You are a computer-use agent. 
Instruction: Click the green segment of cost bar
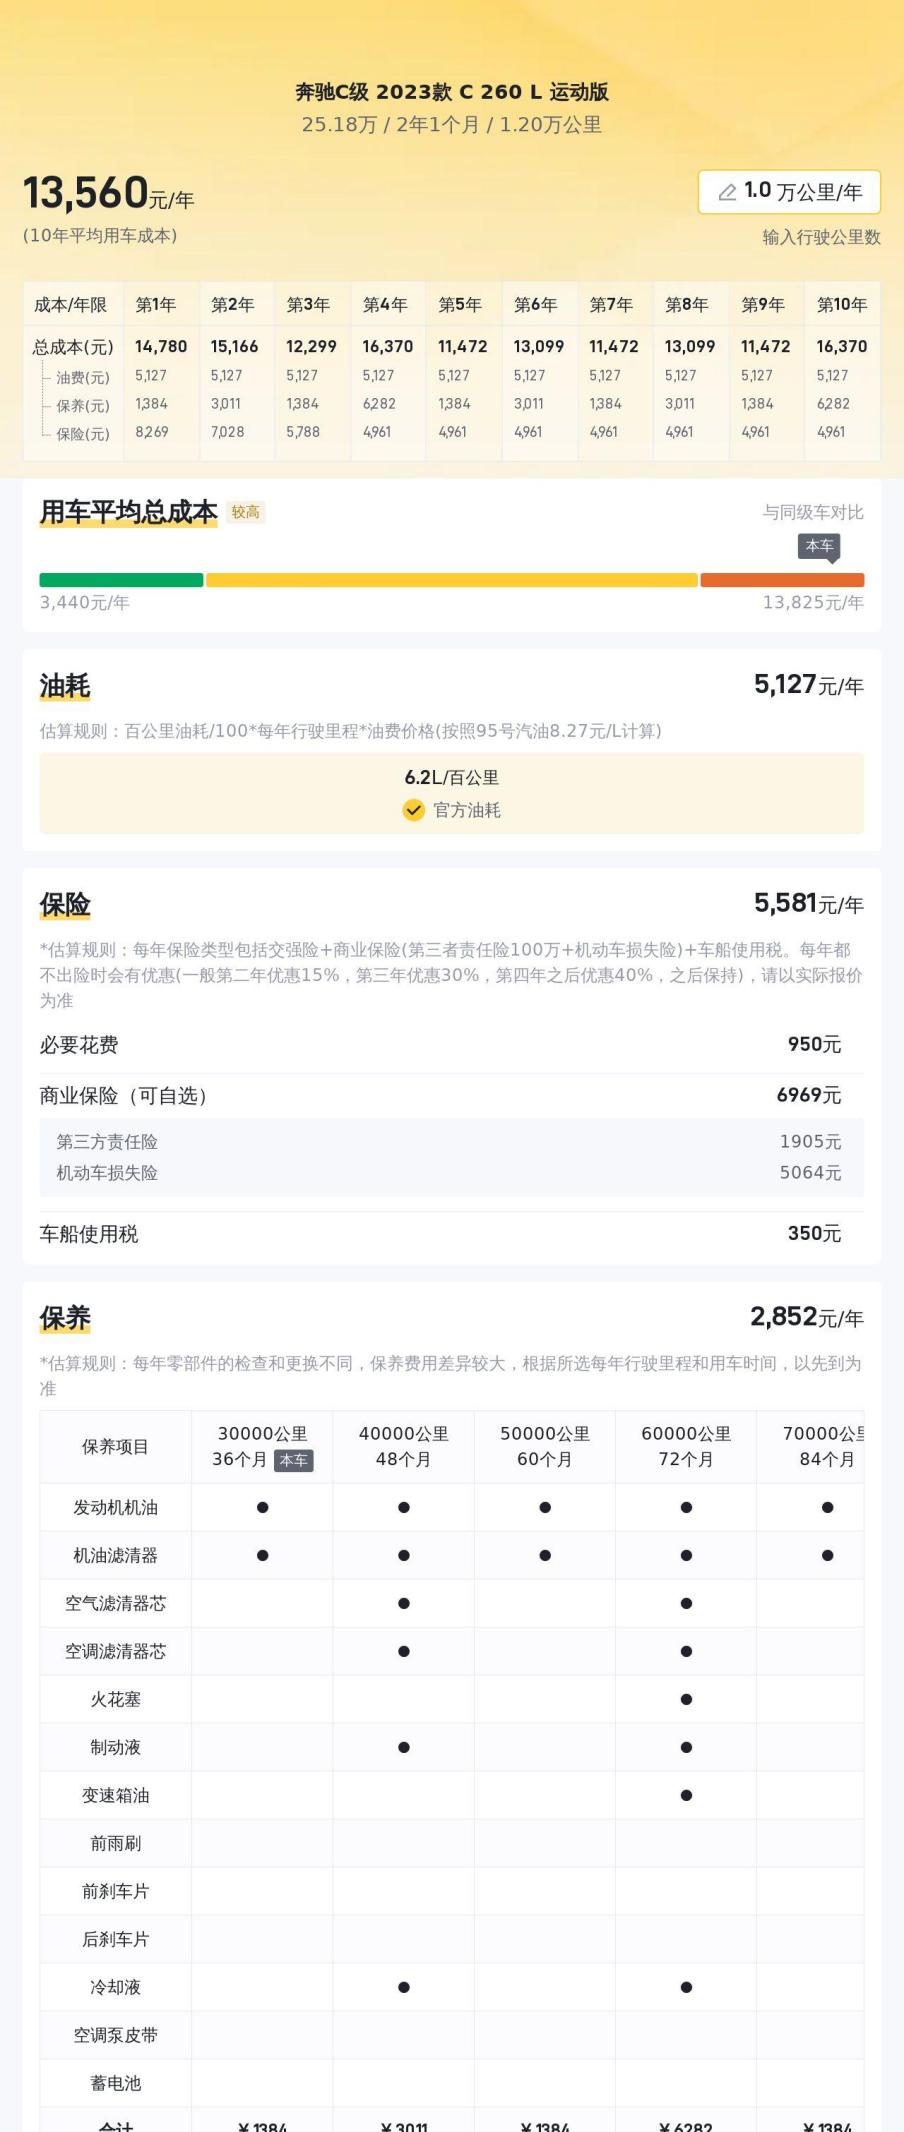pyautogui.click(x=121, y=580)
